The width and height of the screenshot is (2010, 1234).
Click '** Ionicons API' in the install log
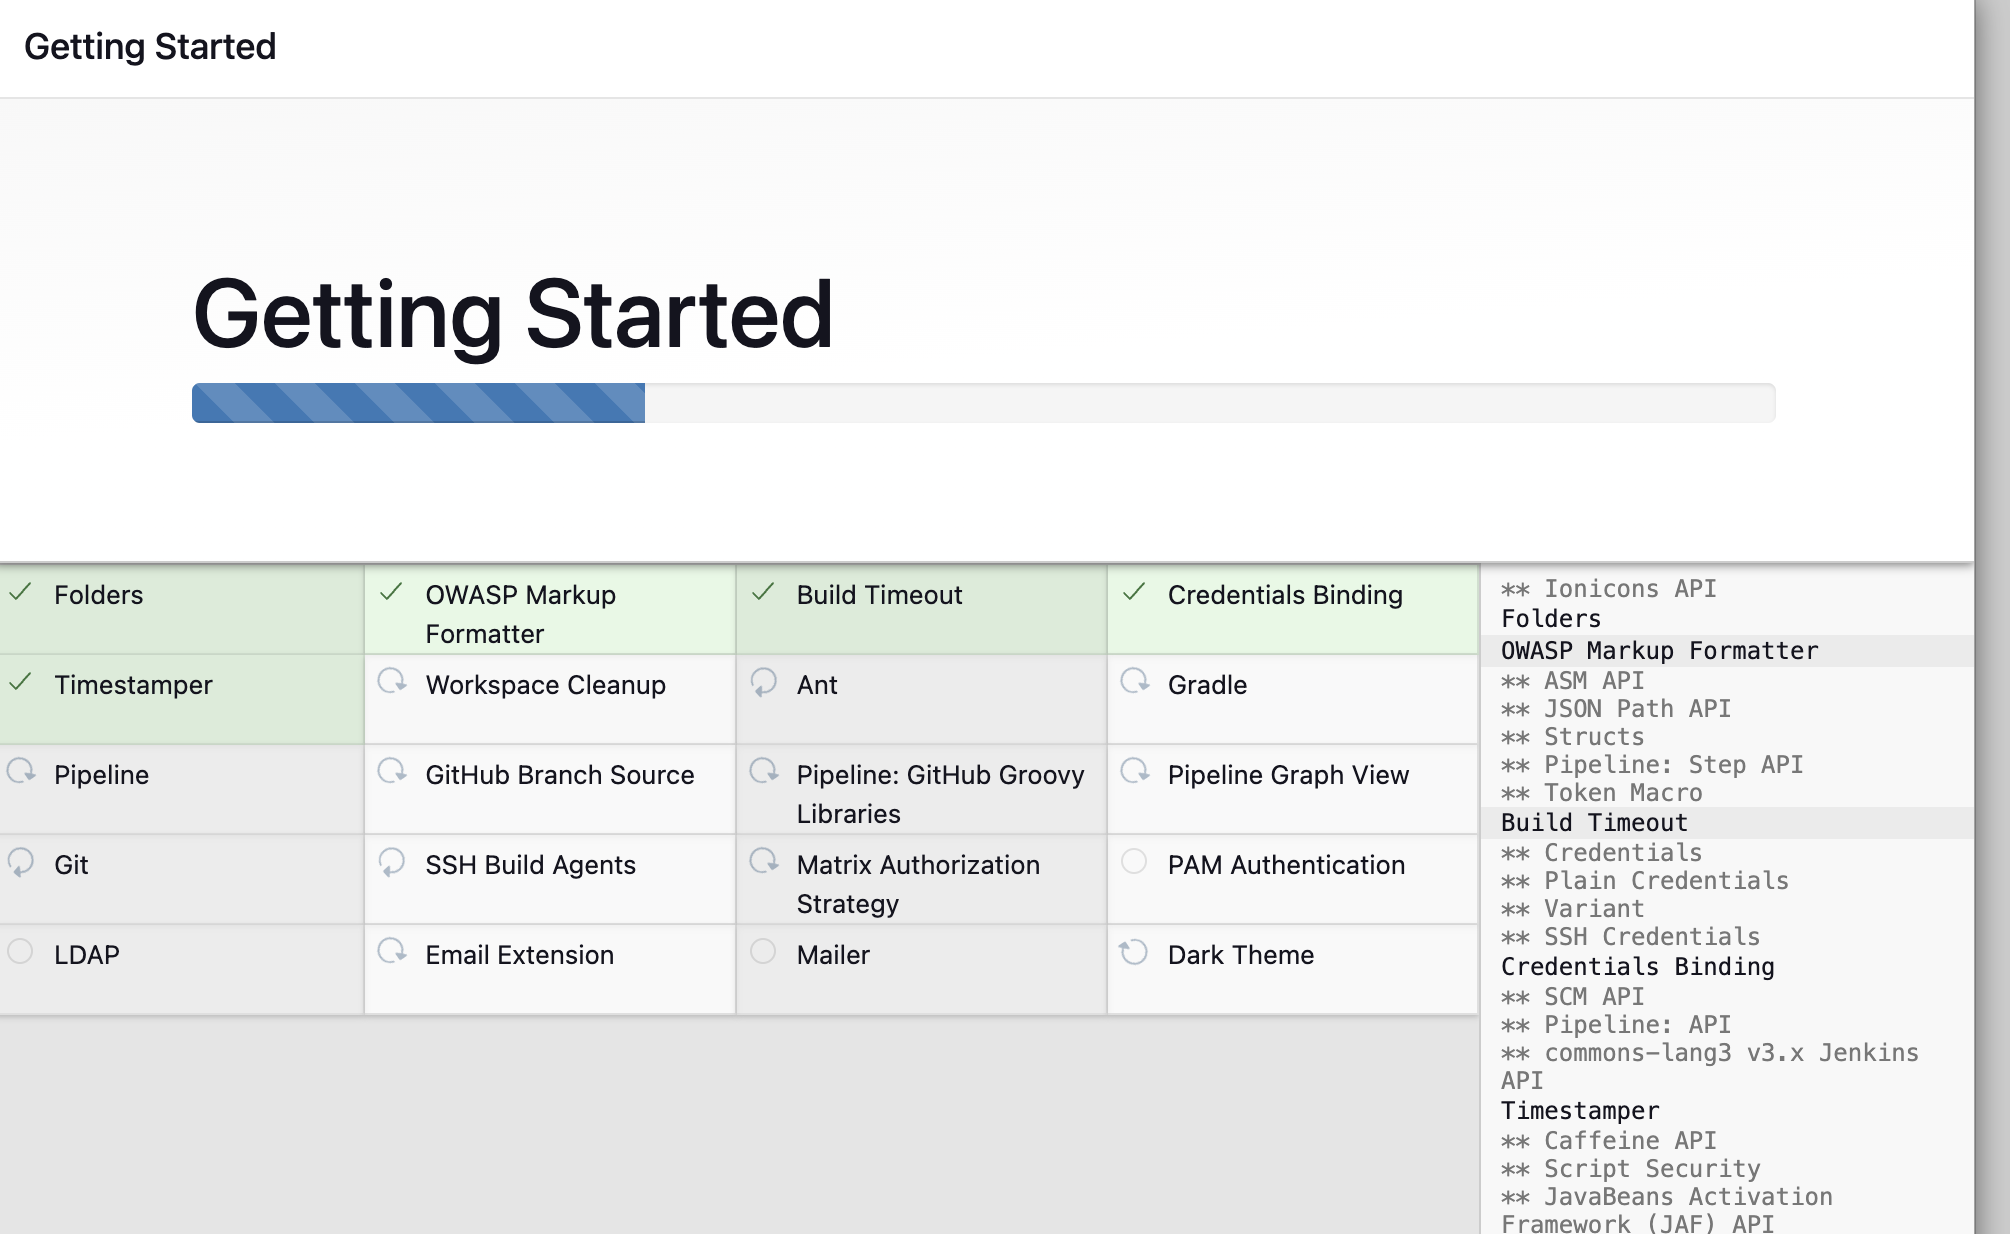click(1608, 589)
